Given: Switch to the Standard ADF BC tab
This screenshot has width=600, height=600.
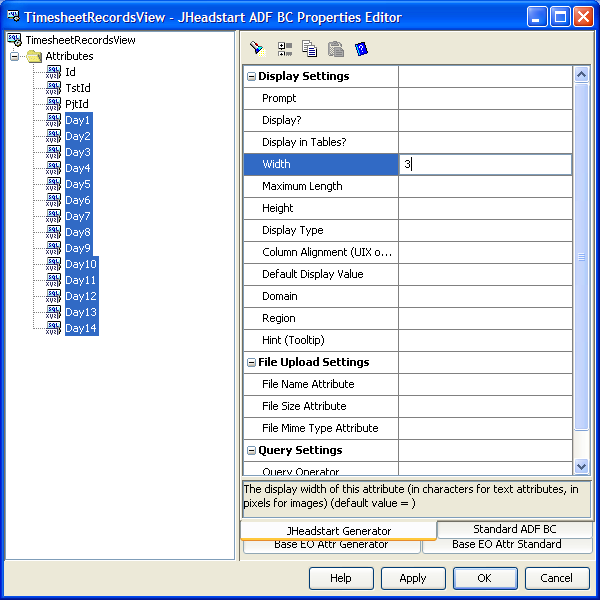Looking at the screenshot, I should 514,529.
